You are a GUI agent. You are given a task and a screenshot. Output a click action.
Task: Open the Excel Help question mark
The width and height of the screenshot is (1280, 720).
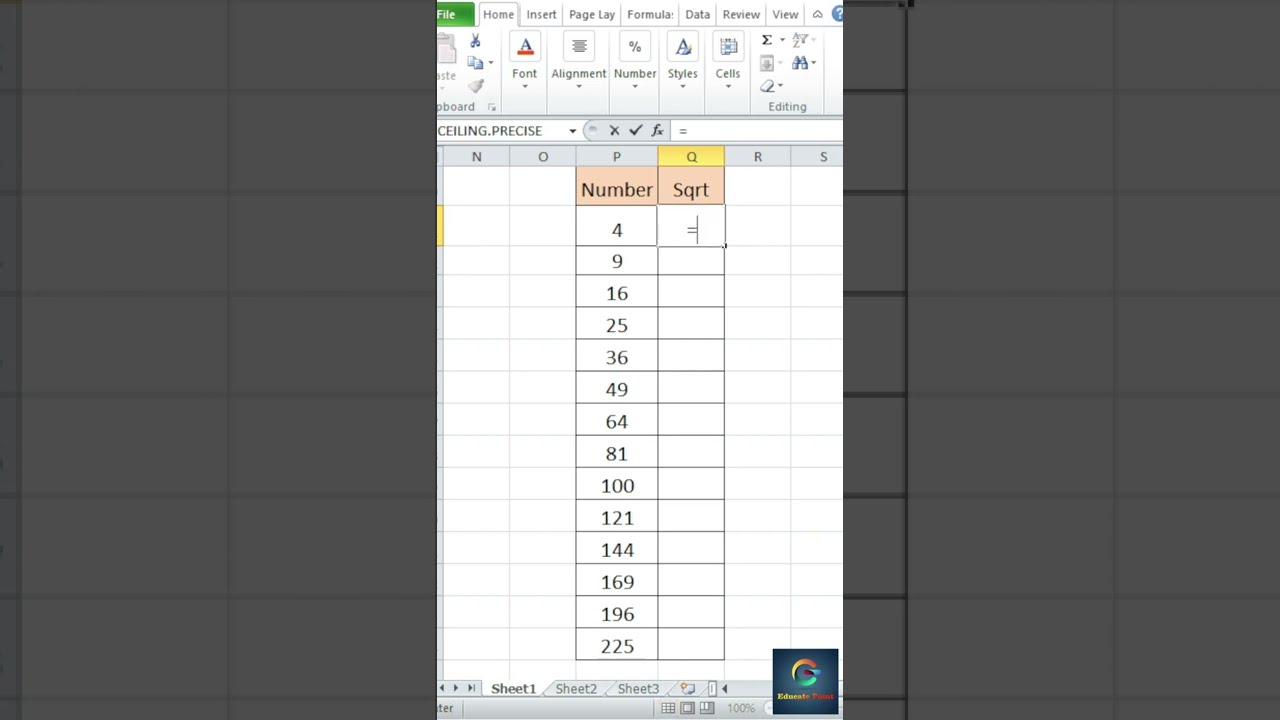pyautogui.click(x=837, y=14)
